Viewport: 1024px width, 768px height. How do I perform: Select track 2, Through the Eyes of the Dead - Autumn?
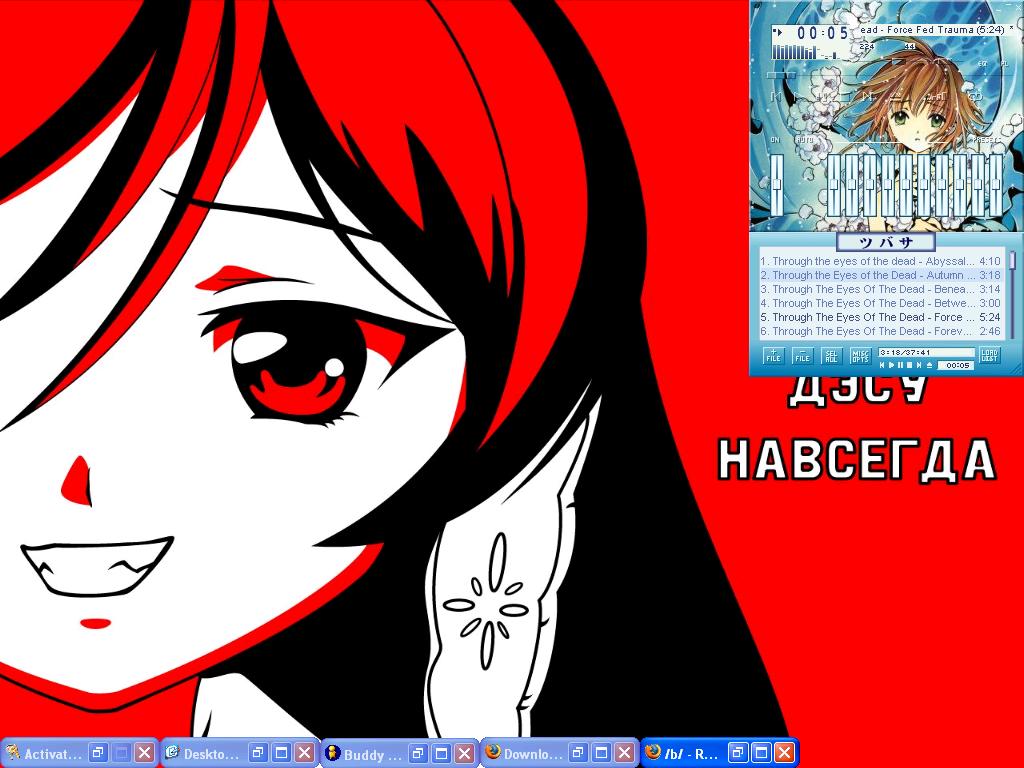pyautogui.click(x=880, y=275)
